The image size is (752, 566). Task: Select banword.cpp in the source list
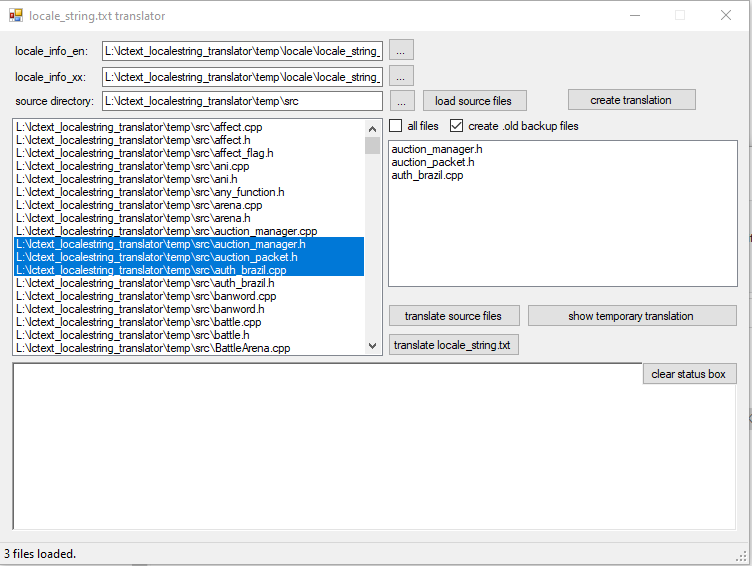pos(189,296)
